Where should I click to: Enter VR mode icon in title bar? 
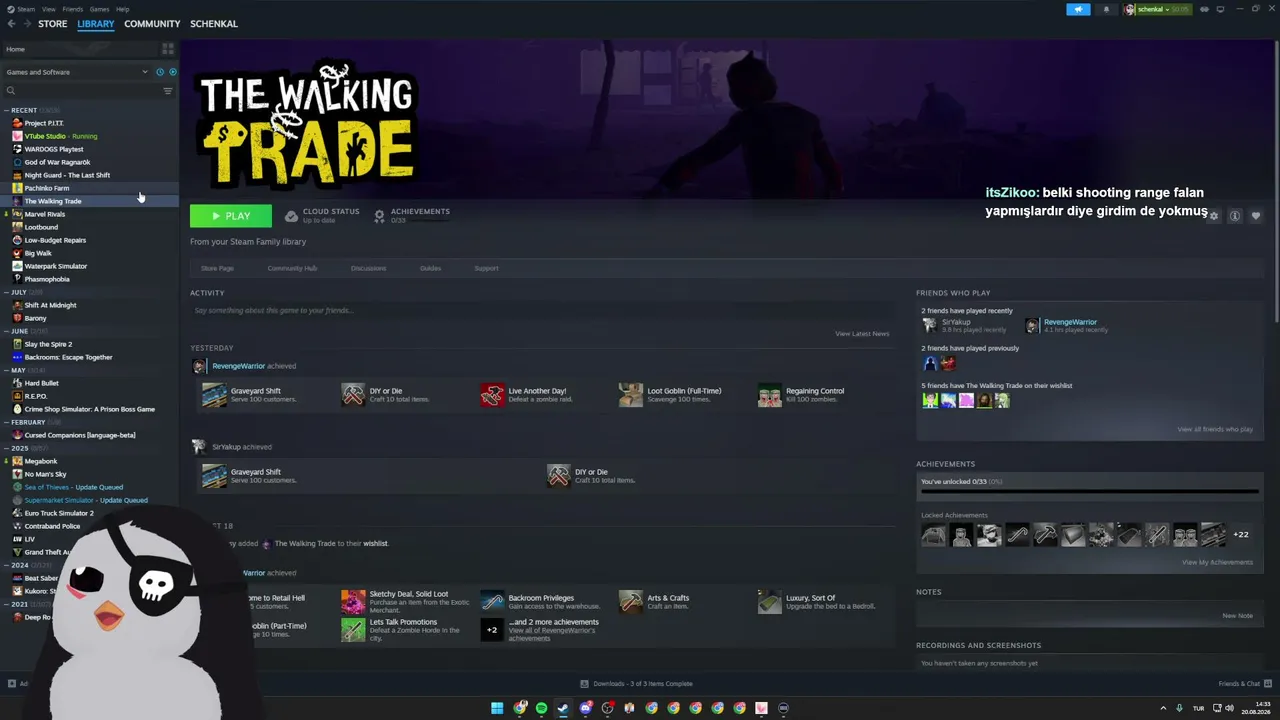click(1204, 9)
